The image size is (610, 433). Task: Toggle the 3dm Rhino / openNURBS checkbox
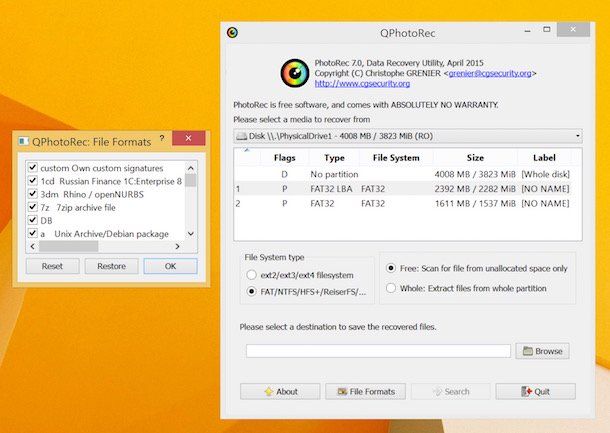click(x=33, y=194)
